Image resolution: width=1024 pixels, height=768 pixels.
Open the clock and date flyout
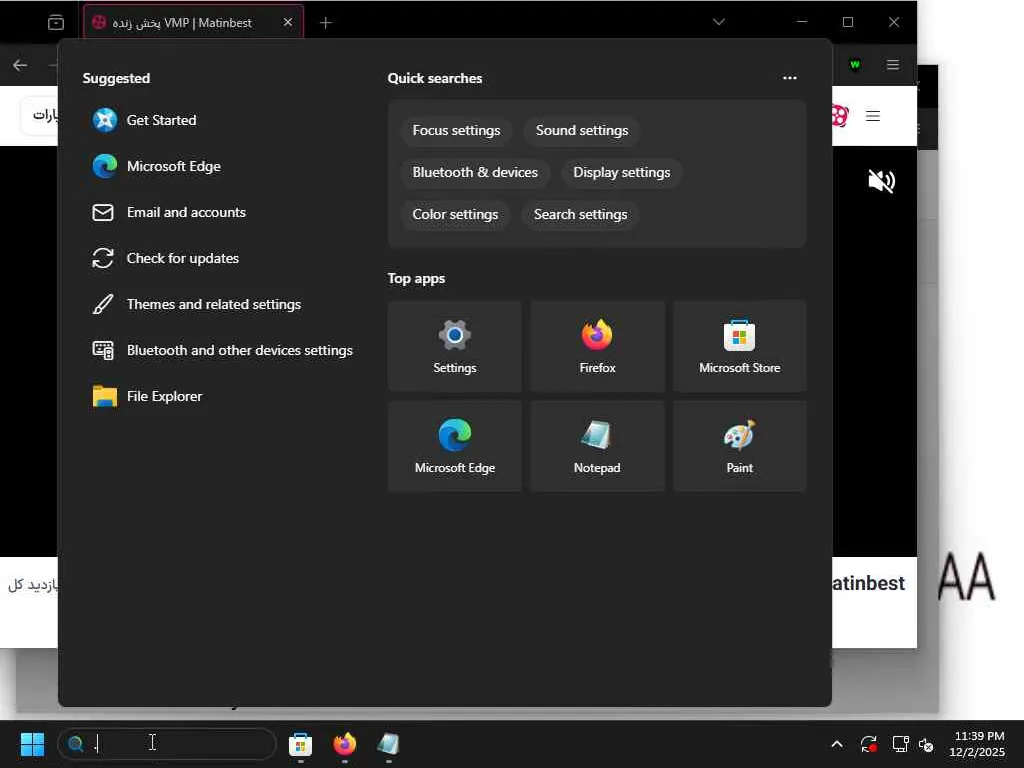[978, 744]
